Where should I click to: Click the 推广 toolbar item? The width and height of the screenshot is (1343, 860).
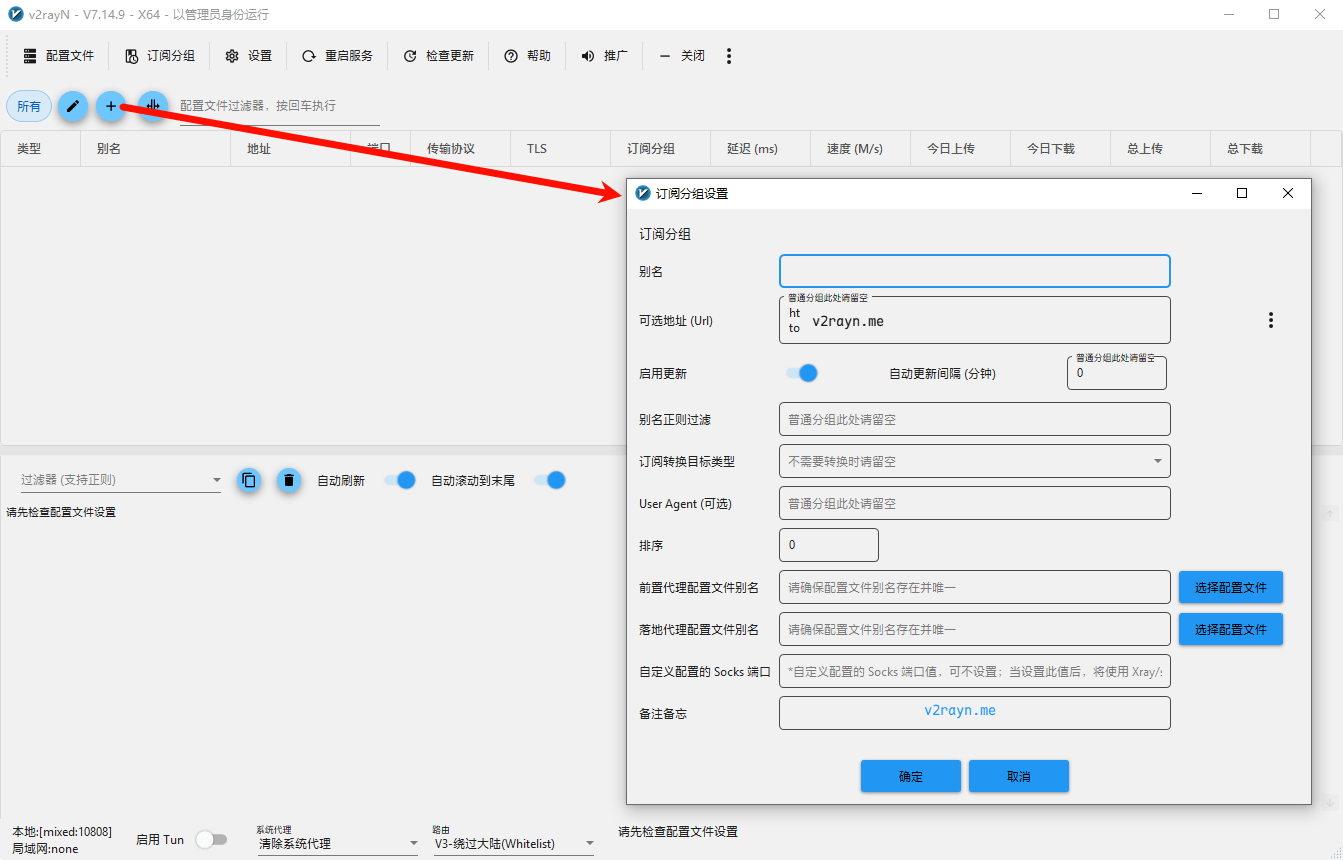(604, 56)
